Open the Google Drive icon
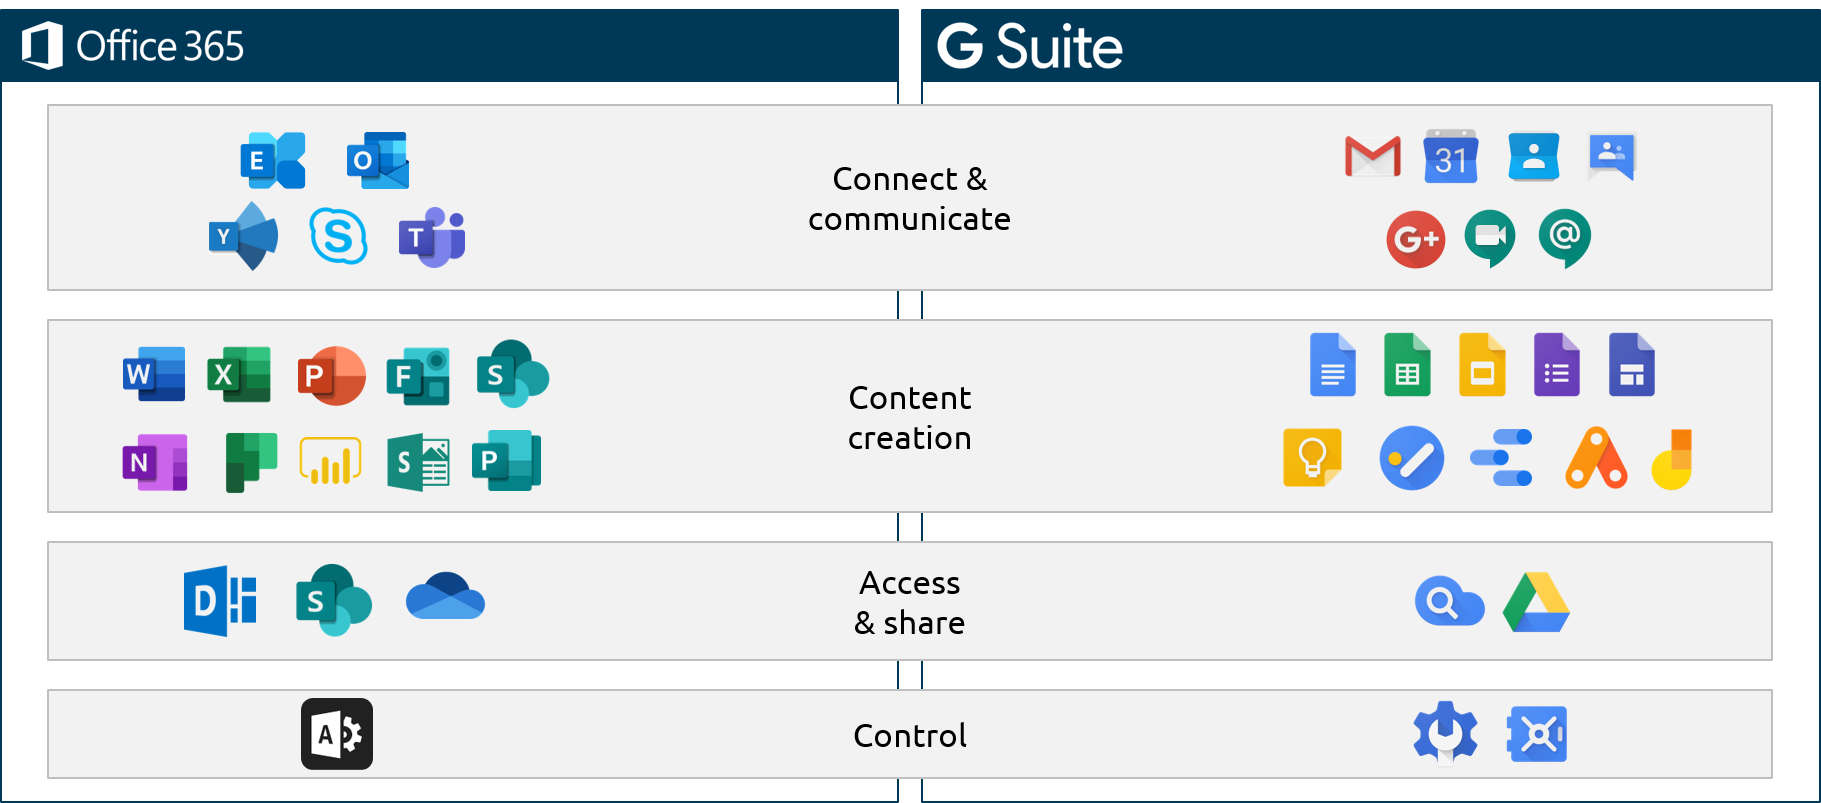Viewport: 1821px width, 803px height. [1536, 603]
